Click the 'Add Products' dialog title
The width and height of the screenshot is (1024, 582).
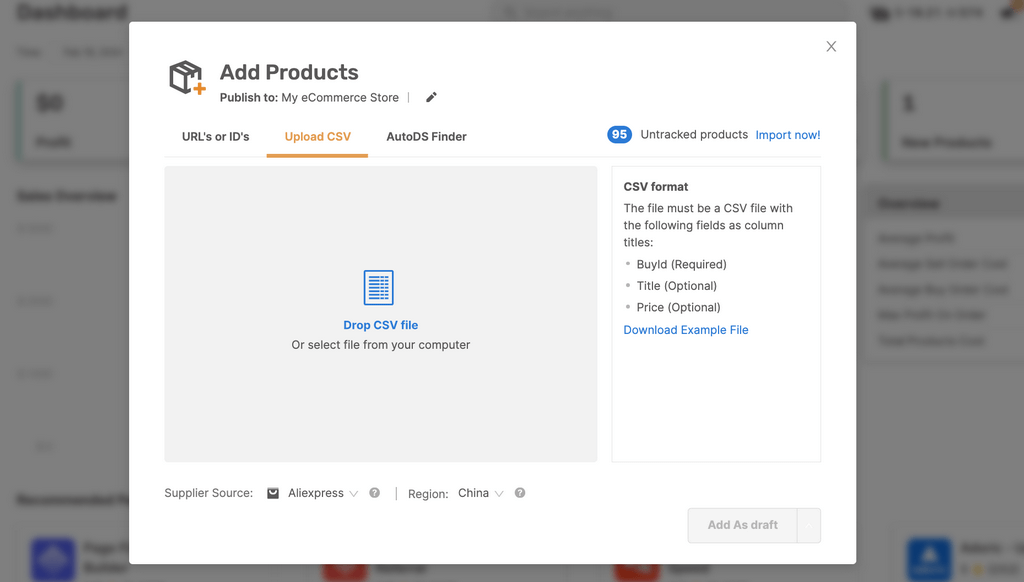(x=289, y=72)
